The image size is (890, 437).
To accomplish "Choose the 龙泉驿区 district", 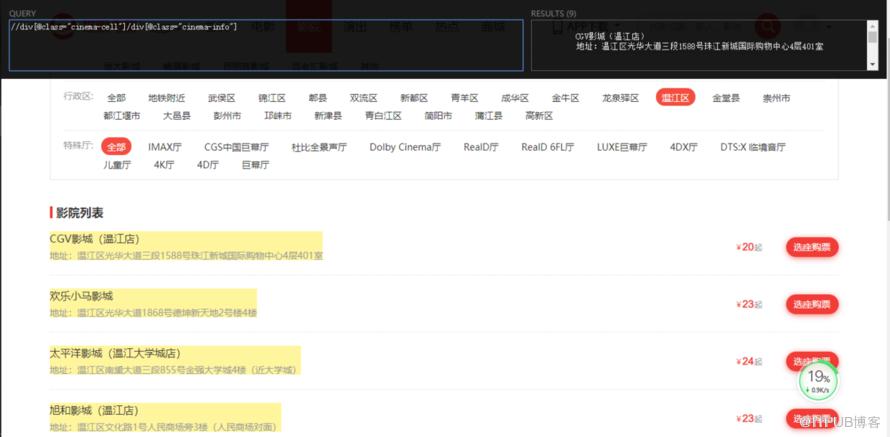I will (x=620, y=98).
